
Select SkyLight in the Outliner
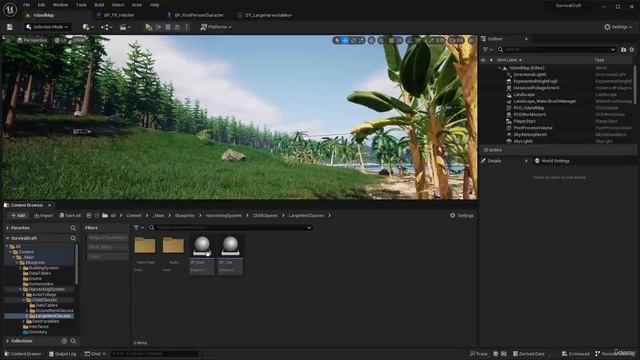[523, 141]
